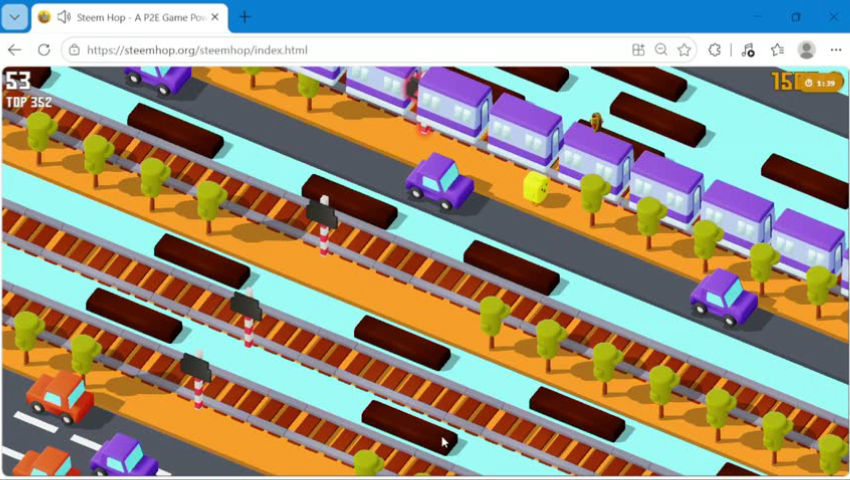This screenshot has width=850, height=480.
Task: Open the browser extensions menu
Action: click(714, 50)
